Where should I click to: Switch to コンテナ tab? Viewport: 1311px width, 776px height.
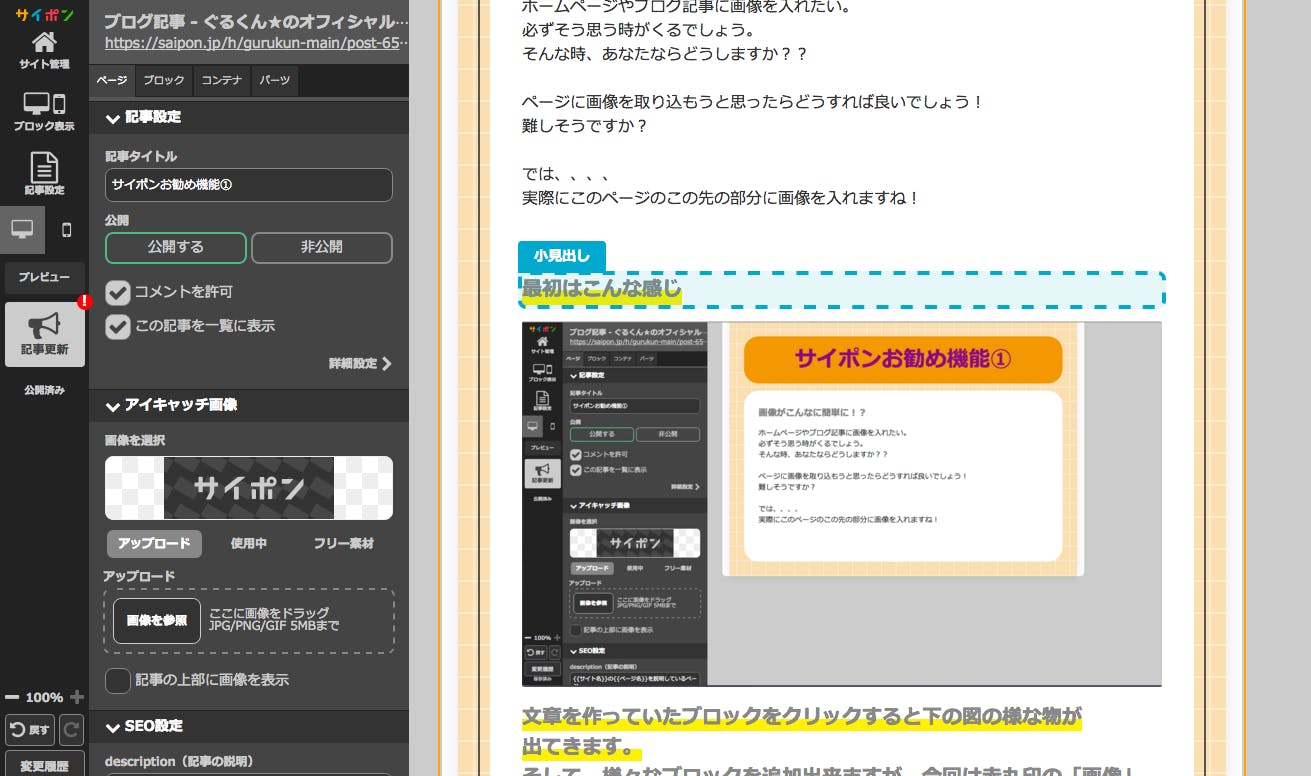(221, 81)
